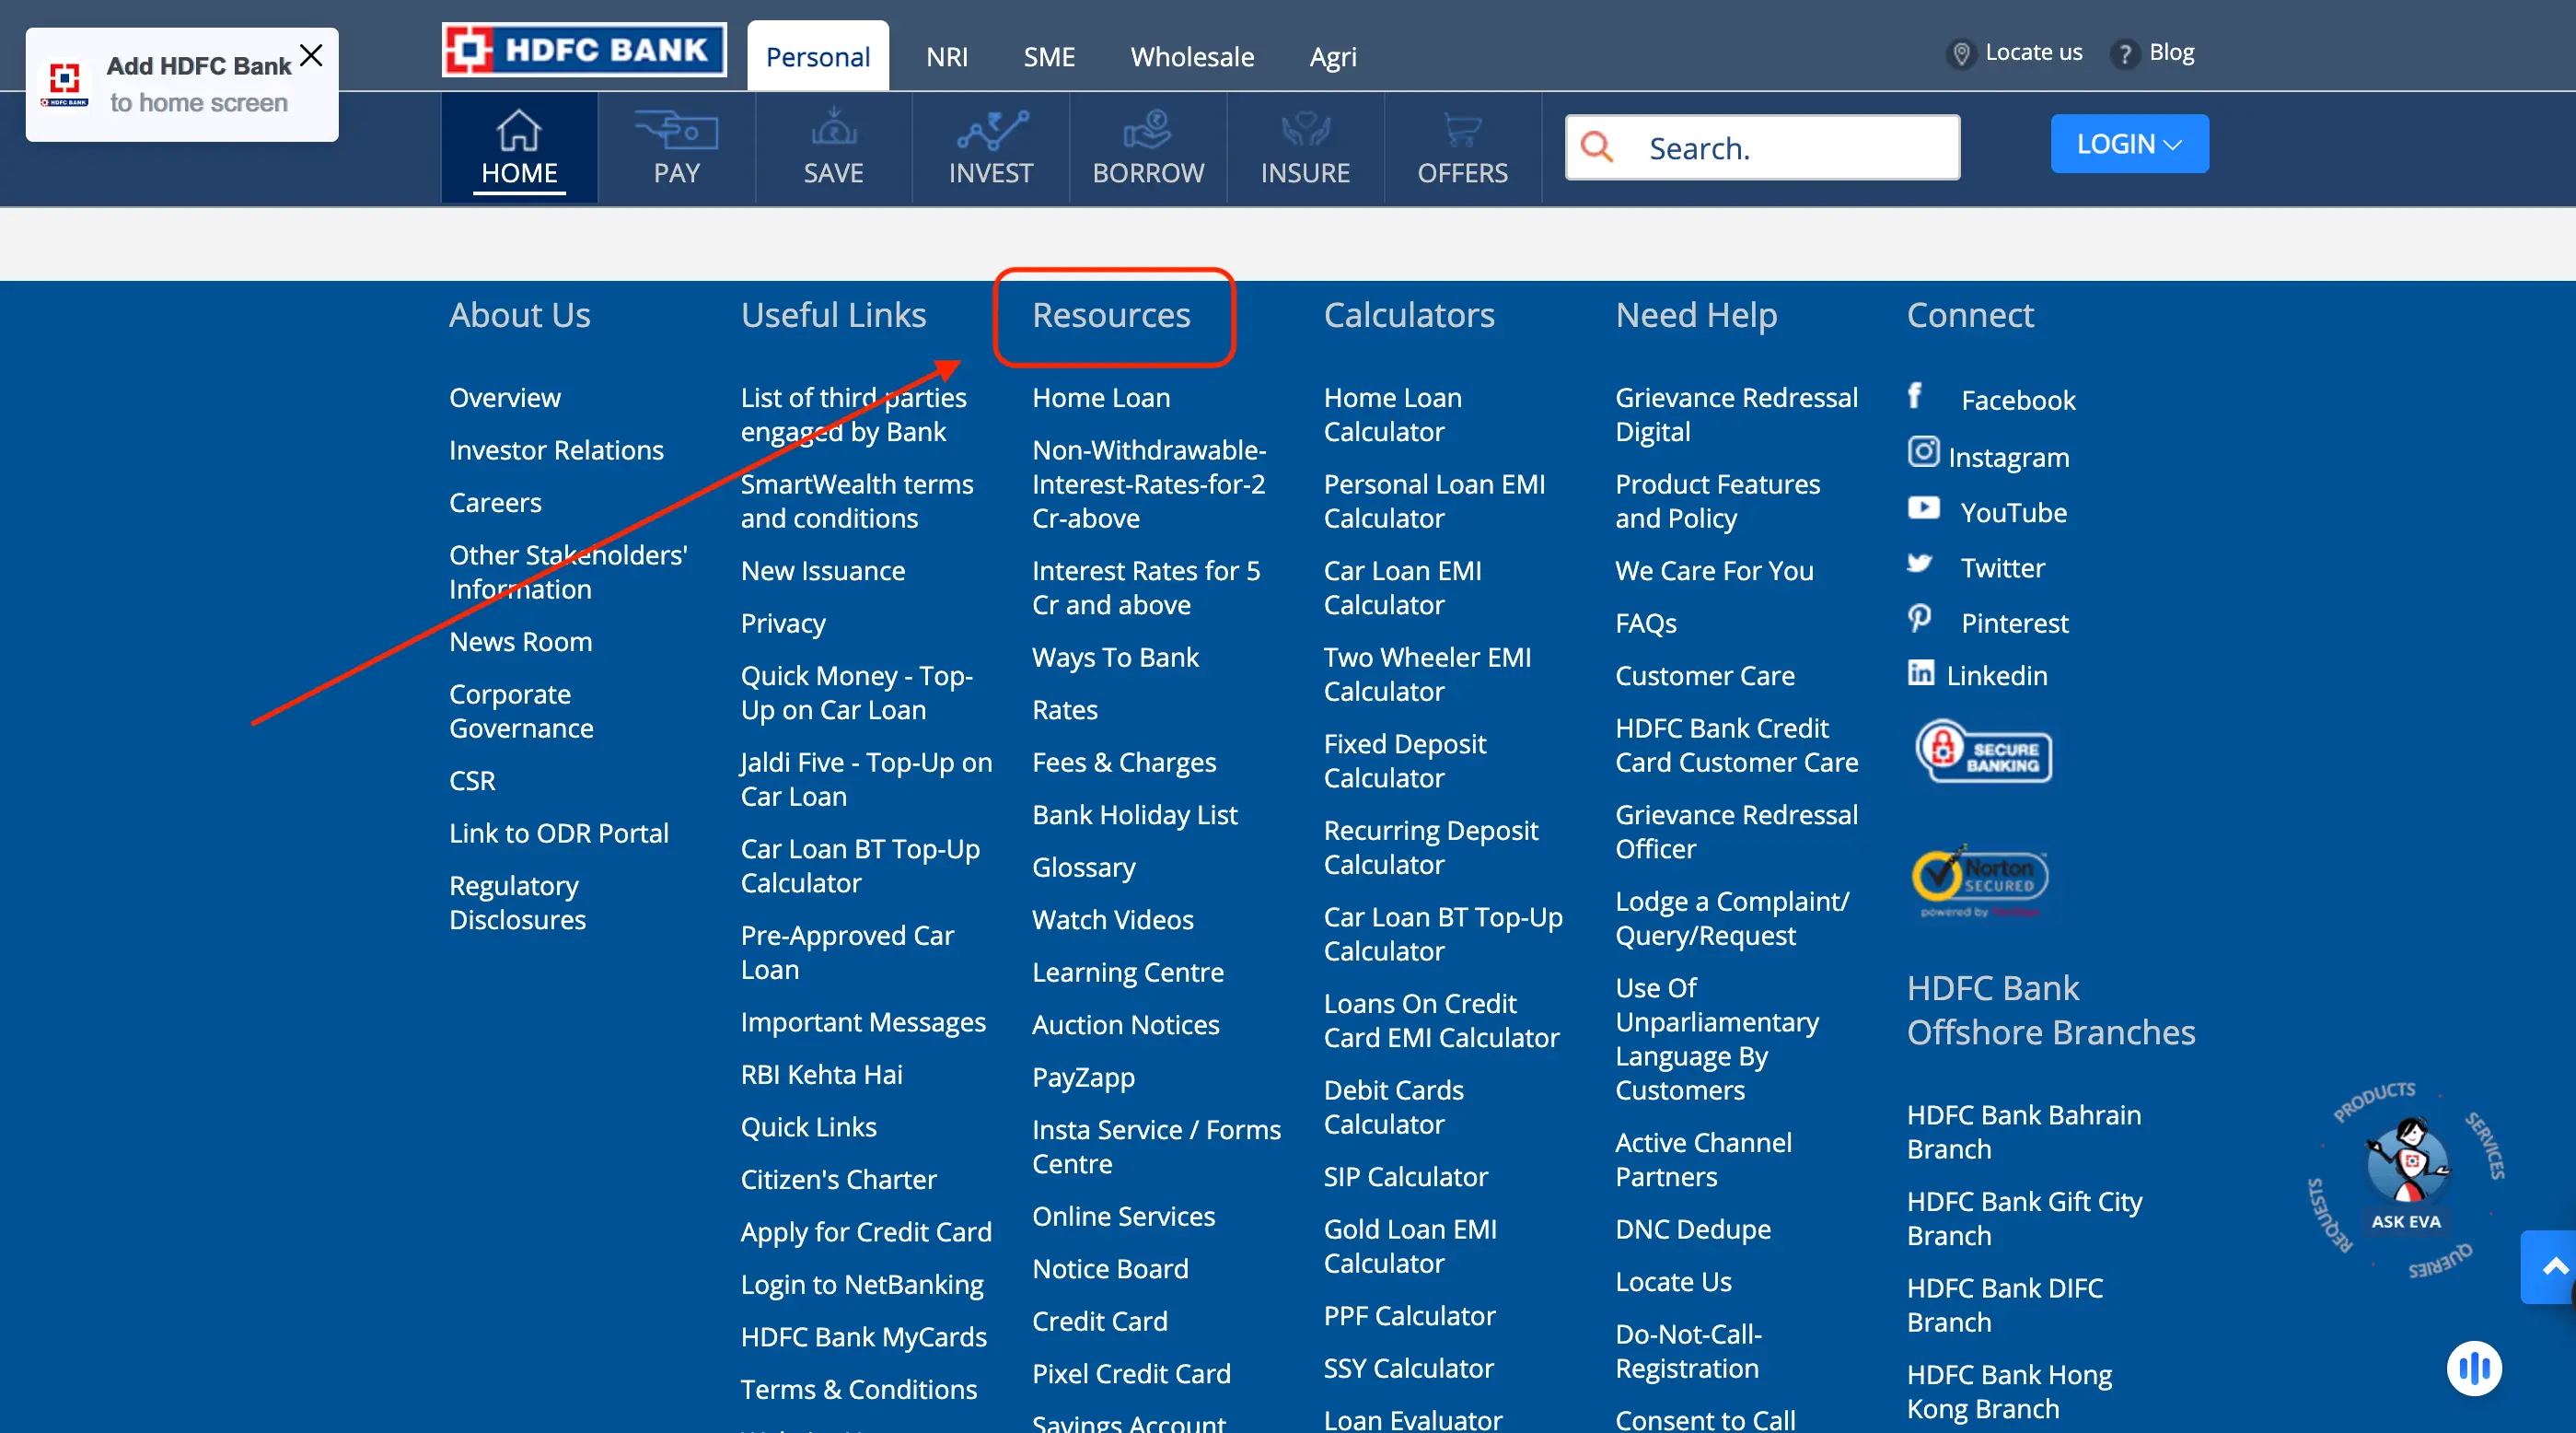The image size is (2576, 1433).
Task: Open the Customer Care link
Action: (1704, 675)
